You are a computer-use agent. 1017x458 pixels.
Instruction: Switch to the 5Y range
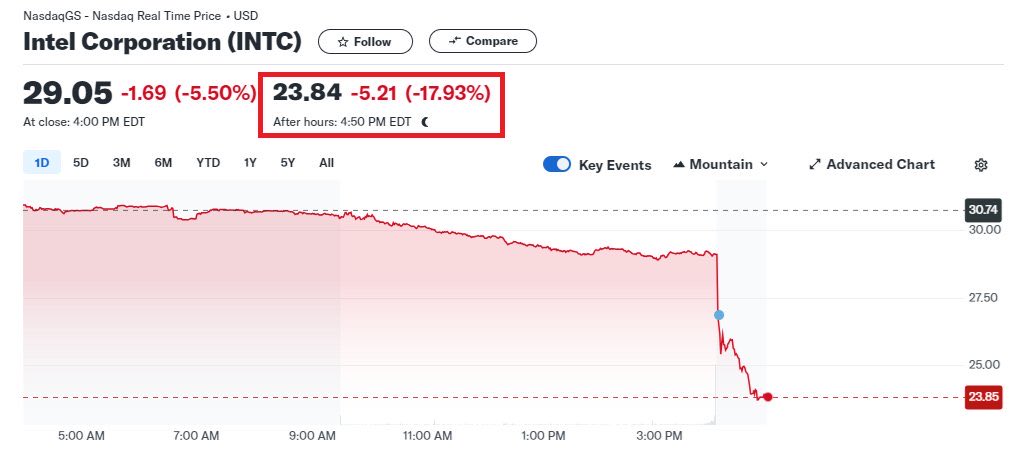288,163
